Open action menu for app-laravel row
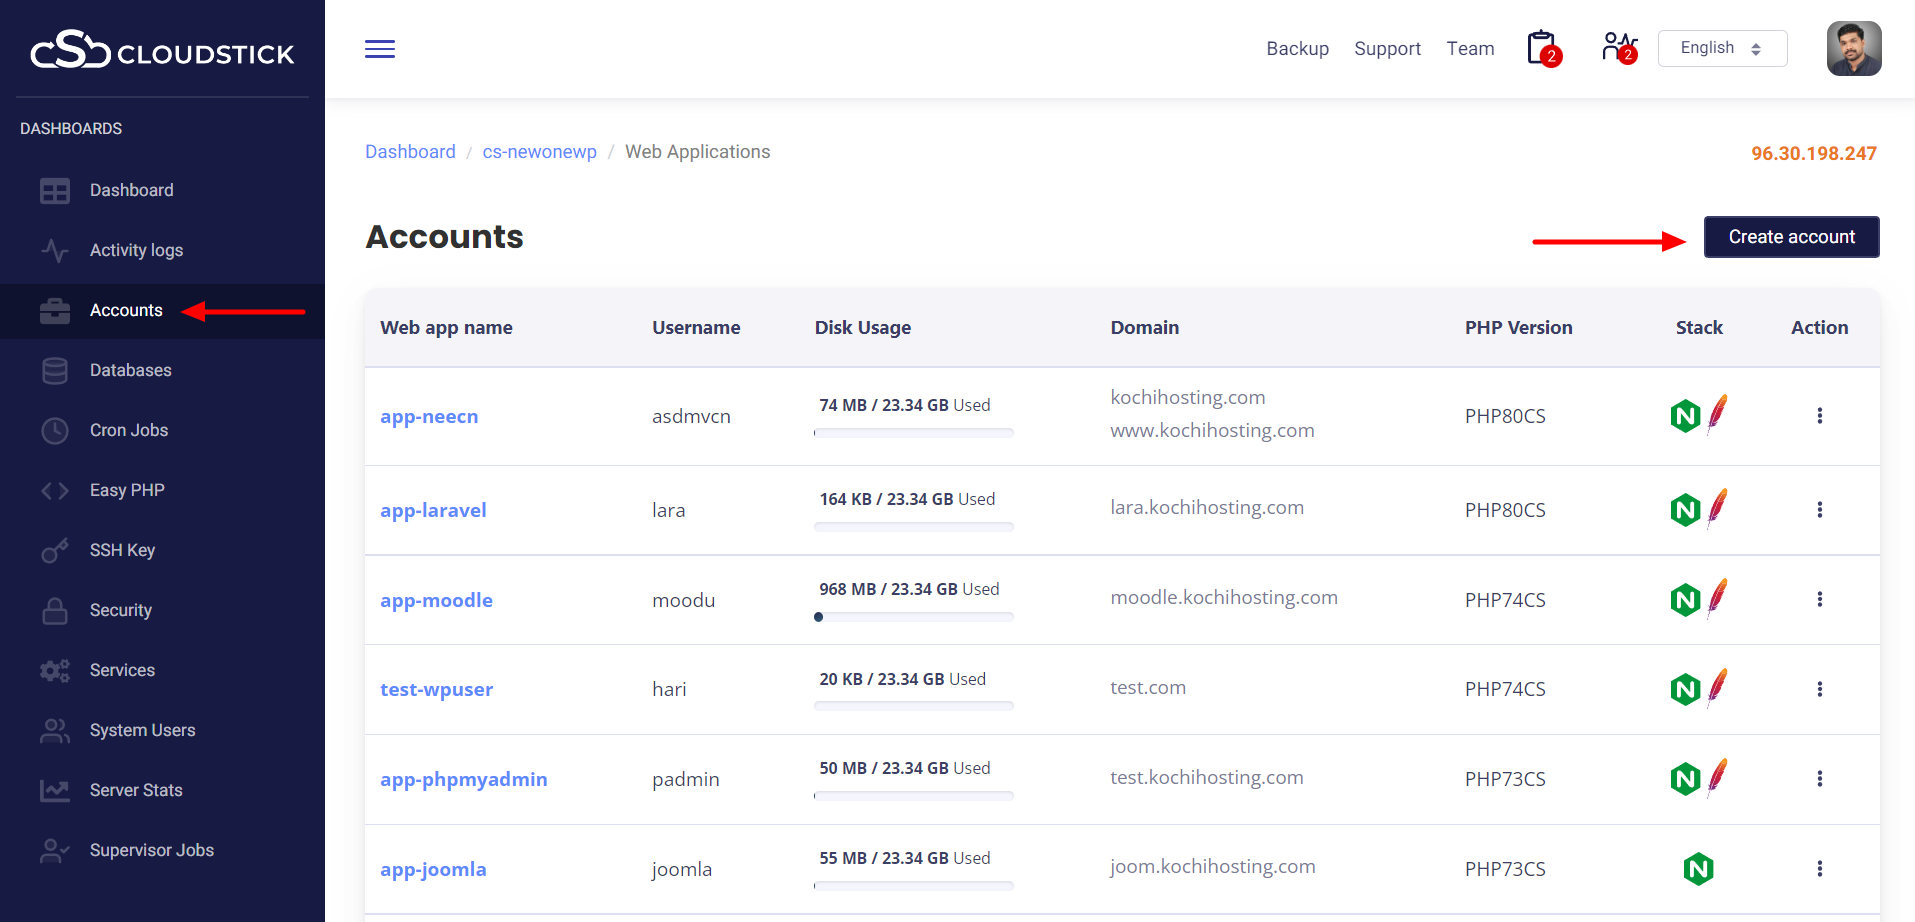The width and height of the screenshot is (1915, 922). click(x=1819, y=510)
